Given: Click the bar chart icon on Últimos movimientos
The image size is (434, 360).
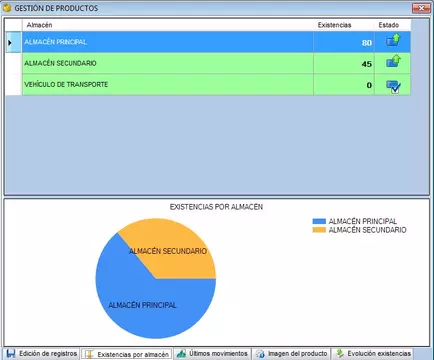Looking at the screenshot, I should [x=181, y=353].
